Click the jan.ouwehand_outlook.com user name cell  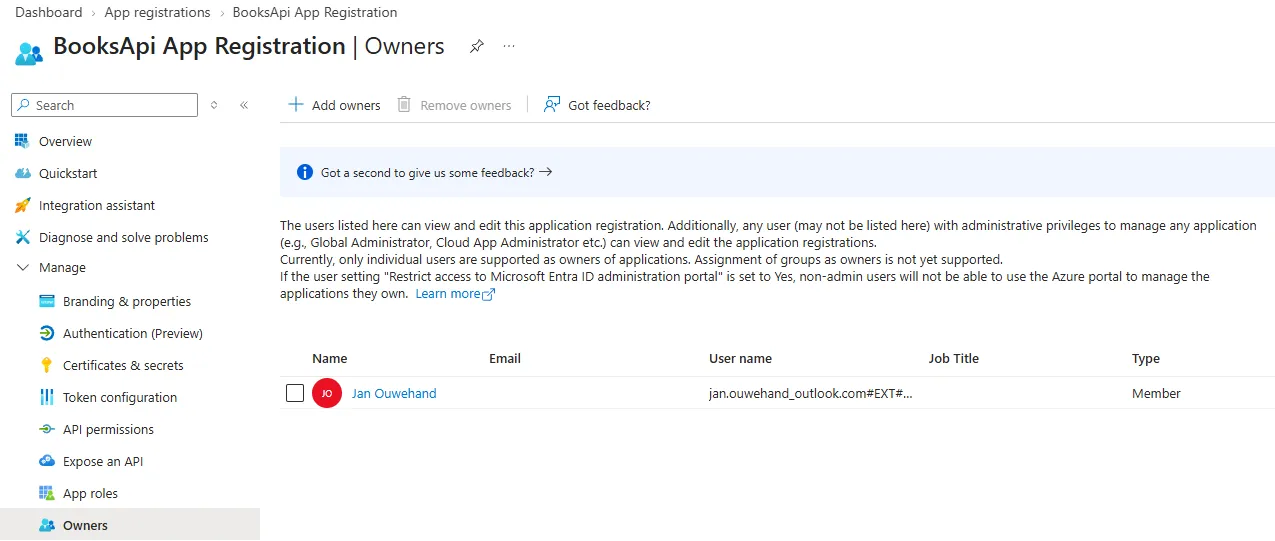(x=811, y=393)
